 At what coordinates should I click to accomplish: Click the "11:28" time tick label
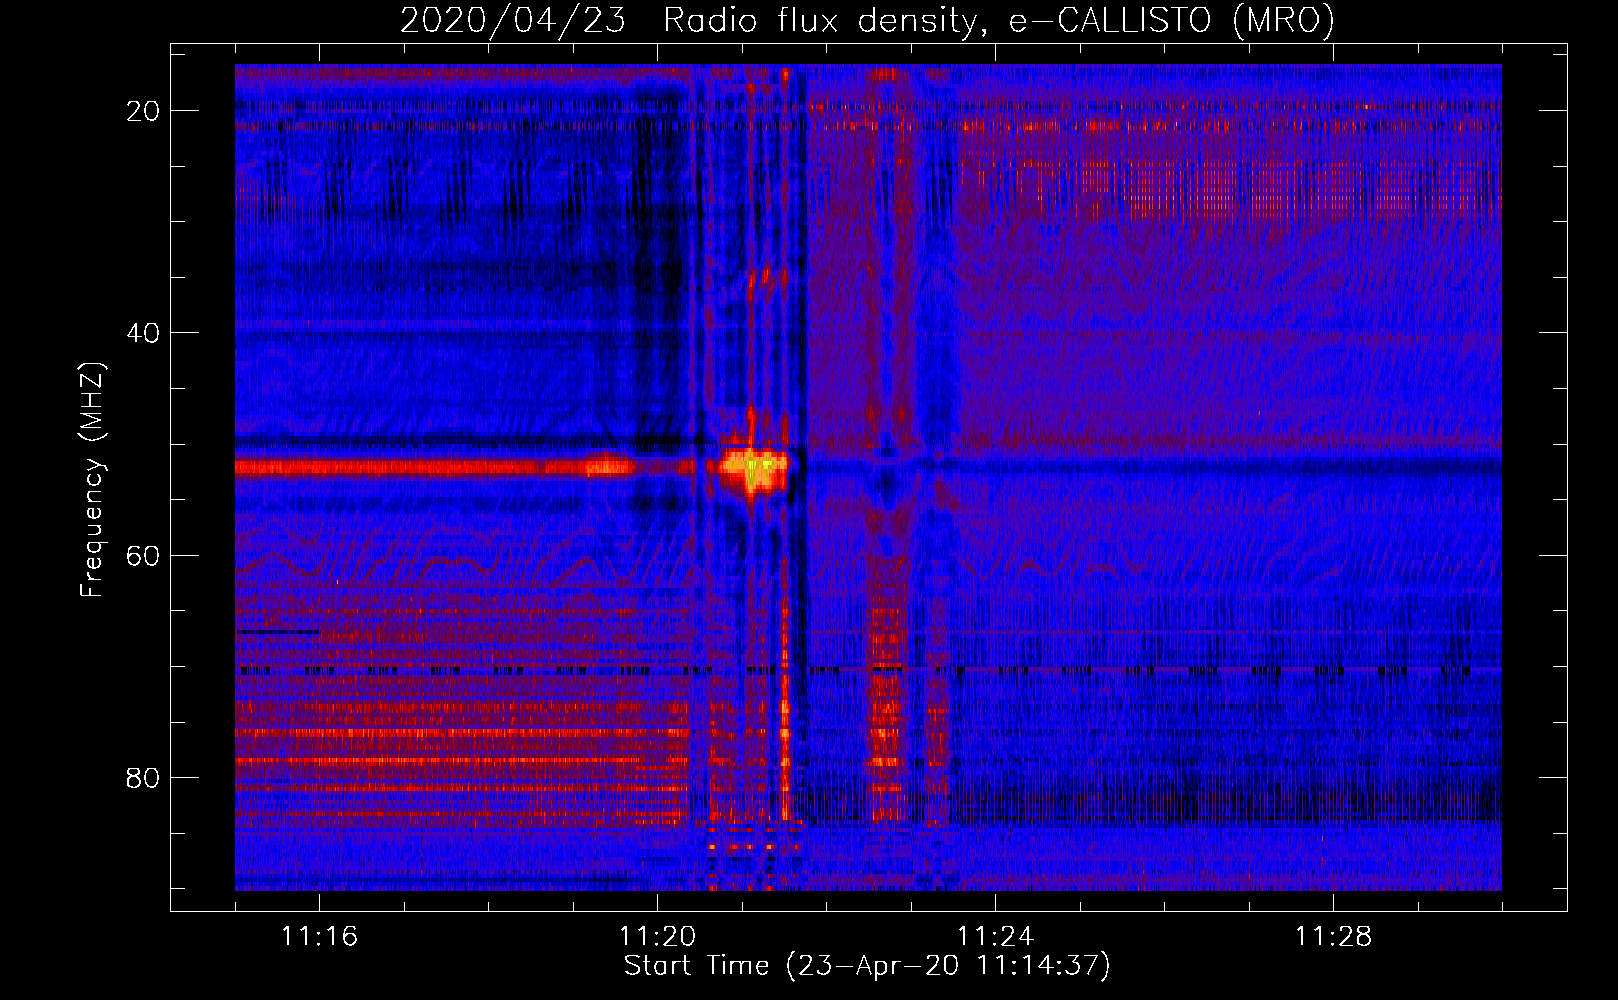[1333, 936]
